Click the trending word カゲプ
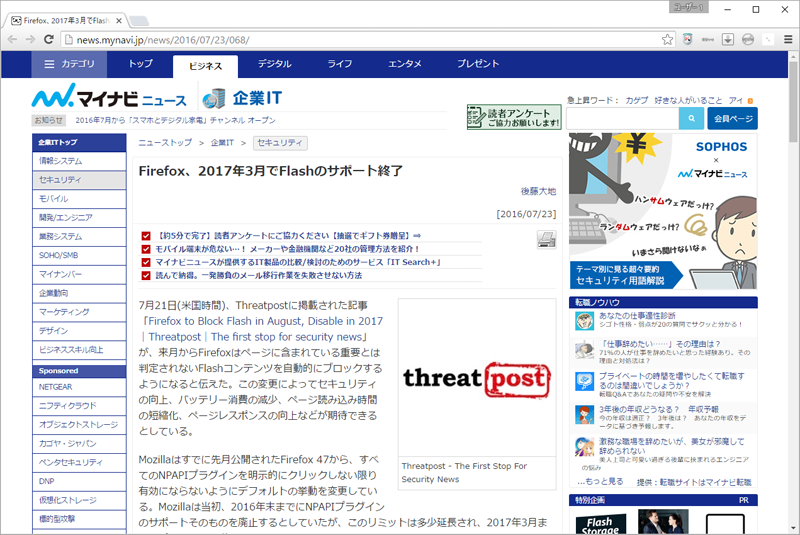 pyautogui.click(x=637, y=100)
